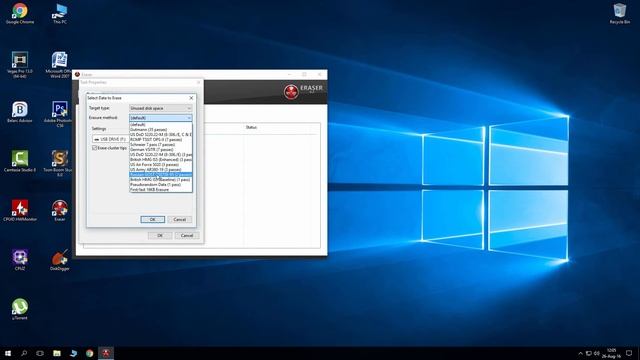Open network status in system tray

coord(589,353)
